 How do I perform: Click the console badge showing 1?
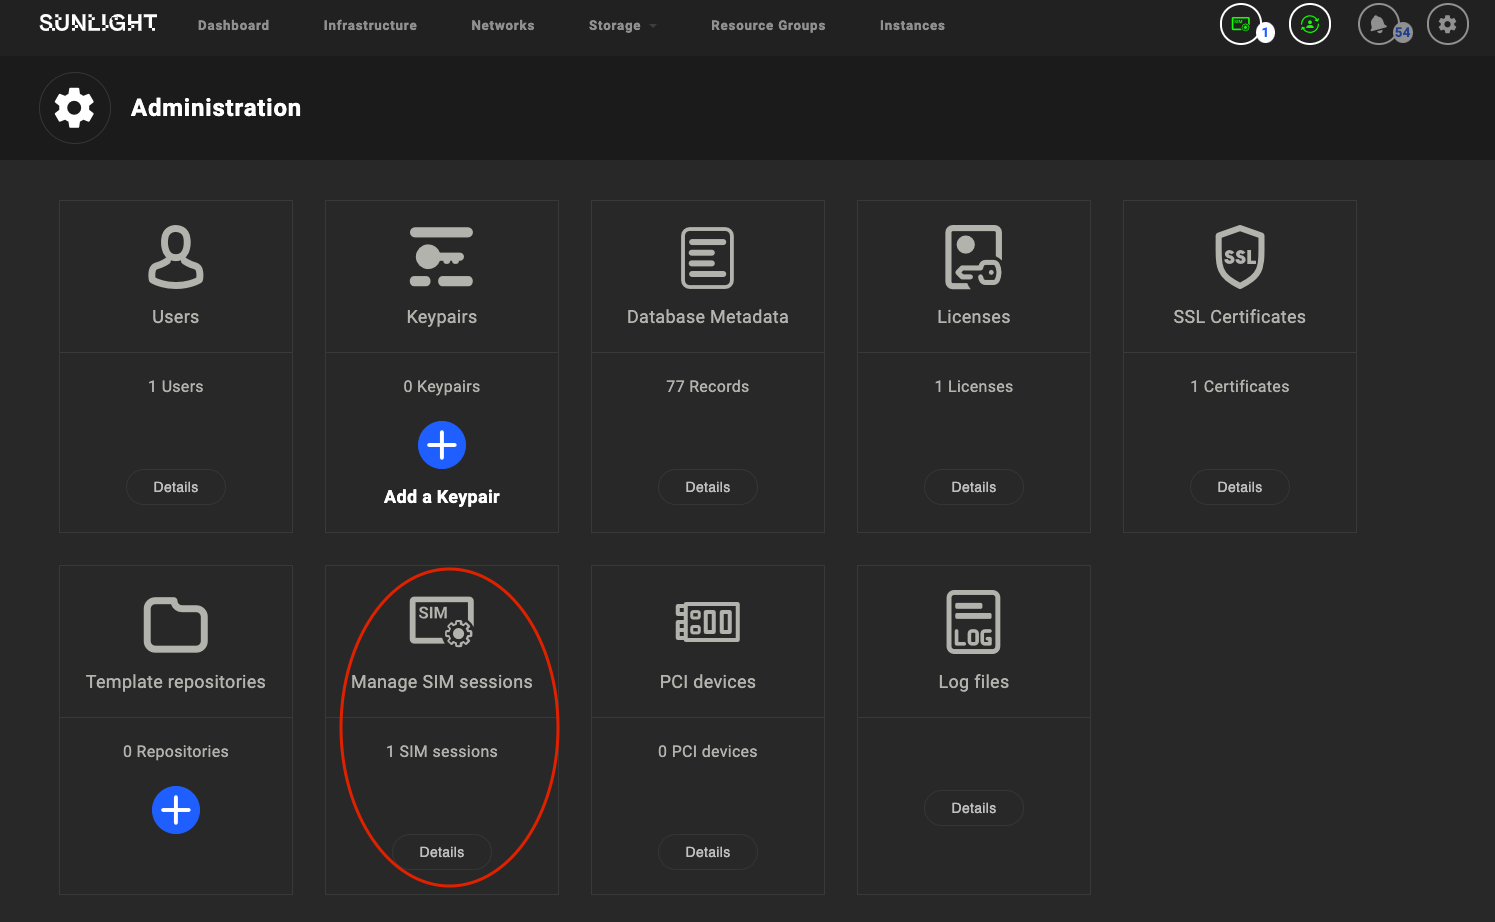click(x=1265, y=33)
